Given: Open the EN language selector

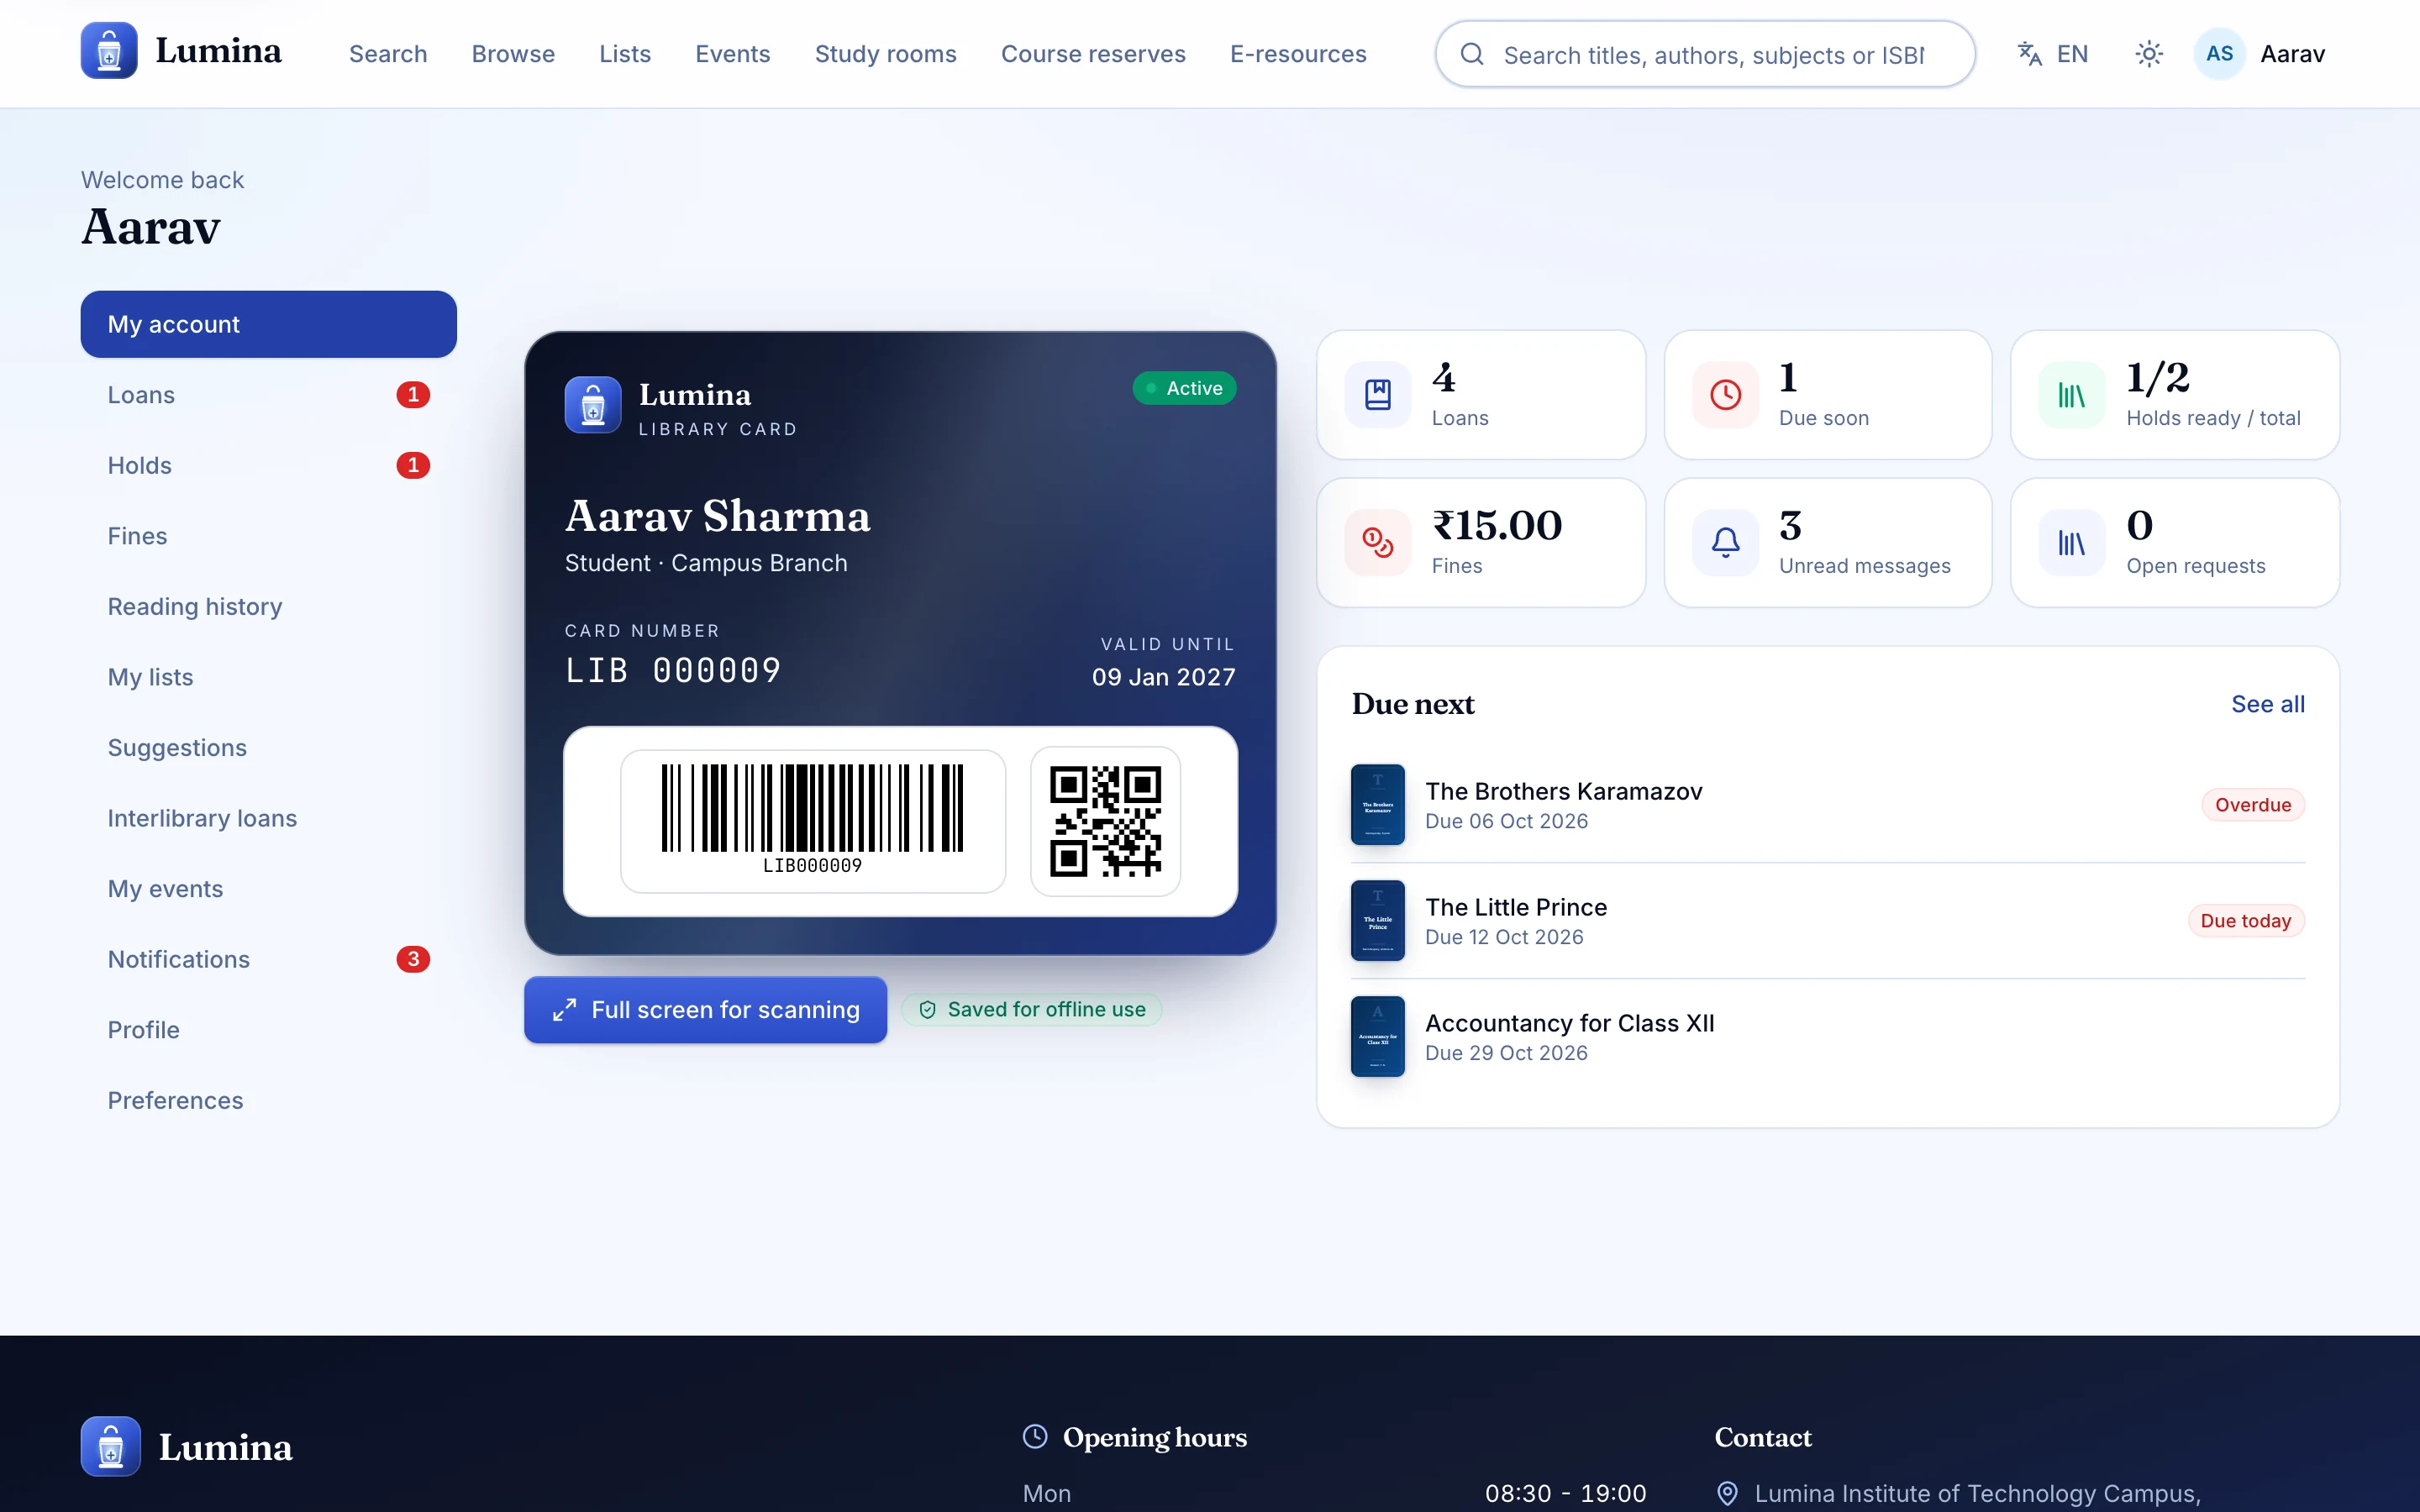Looking at the screenshot, I should pyautogui.click(x=2053, y=54).
